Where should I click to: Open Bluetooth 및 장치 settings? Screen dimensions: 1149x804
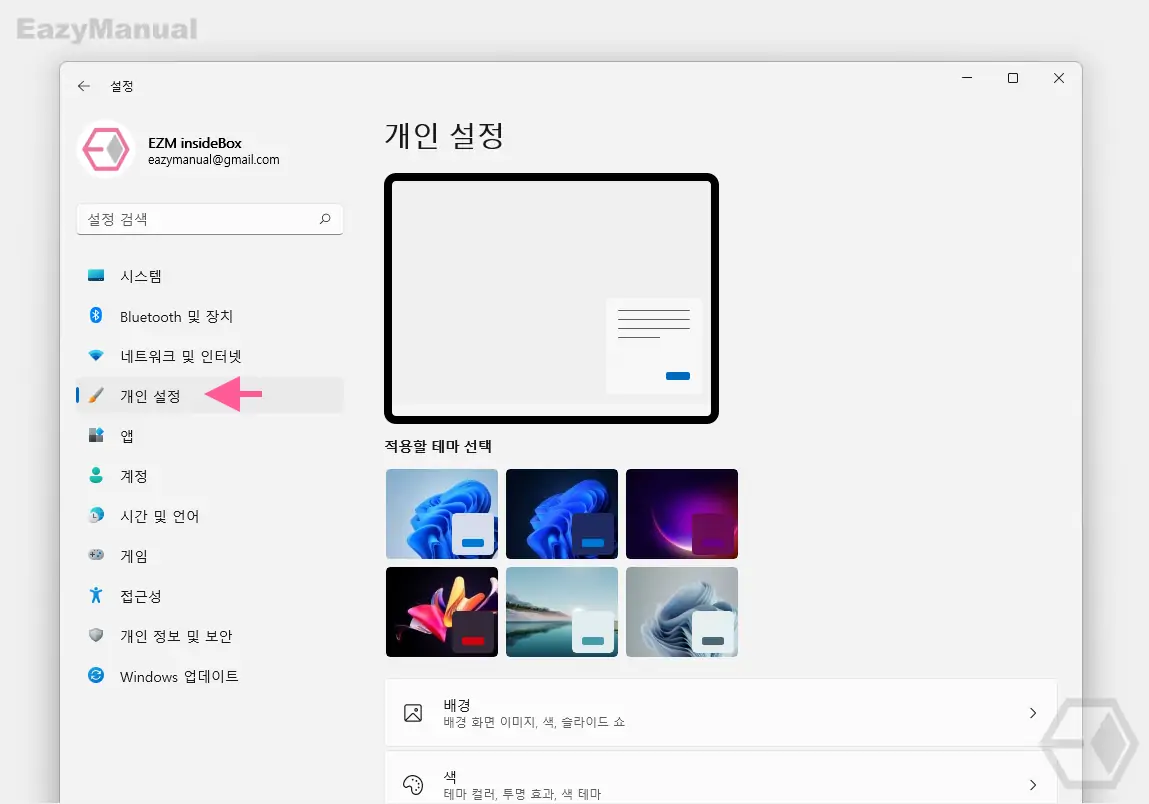pyautogui.click(x=210, y=316)
